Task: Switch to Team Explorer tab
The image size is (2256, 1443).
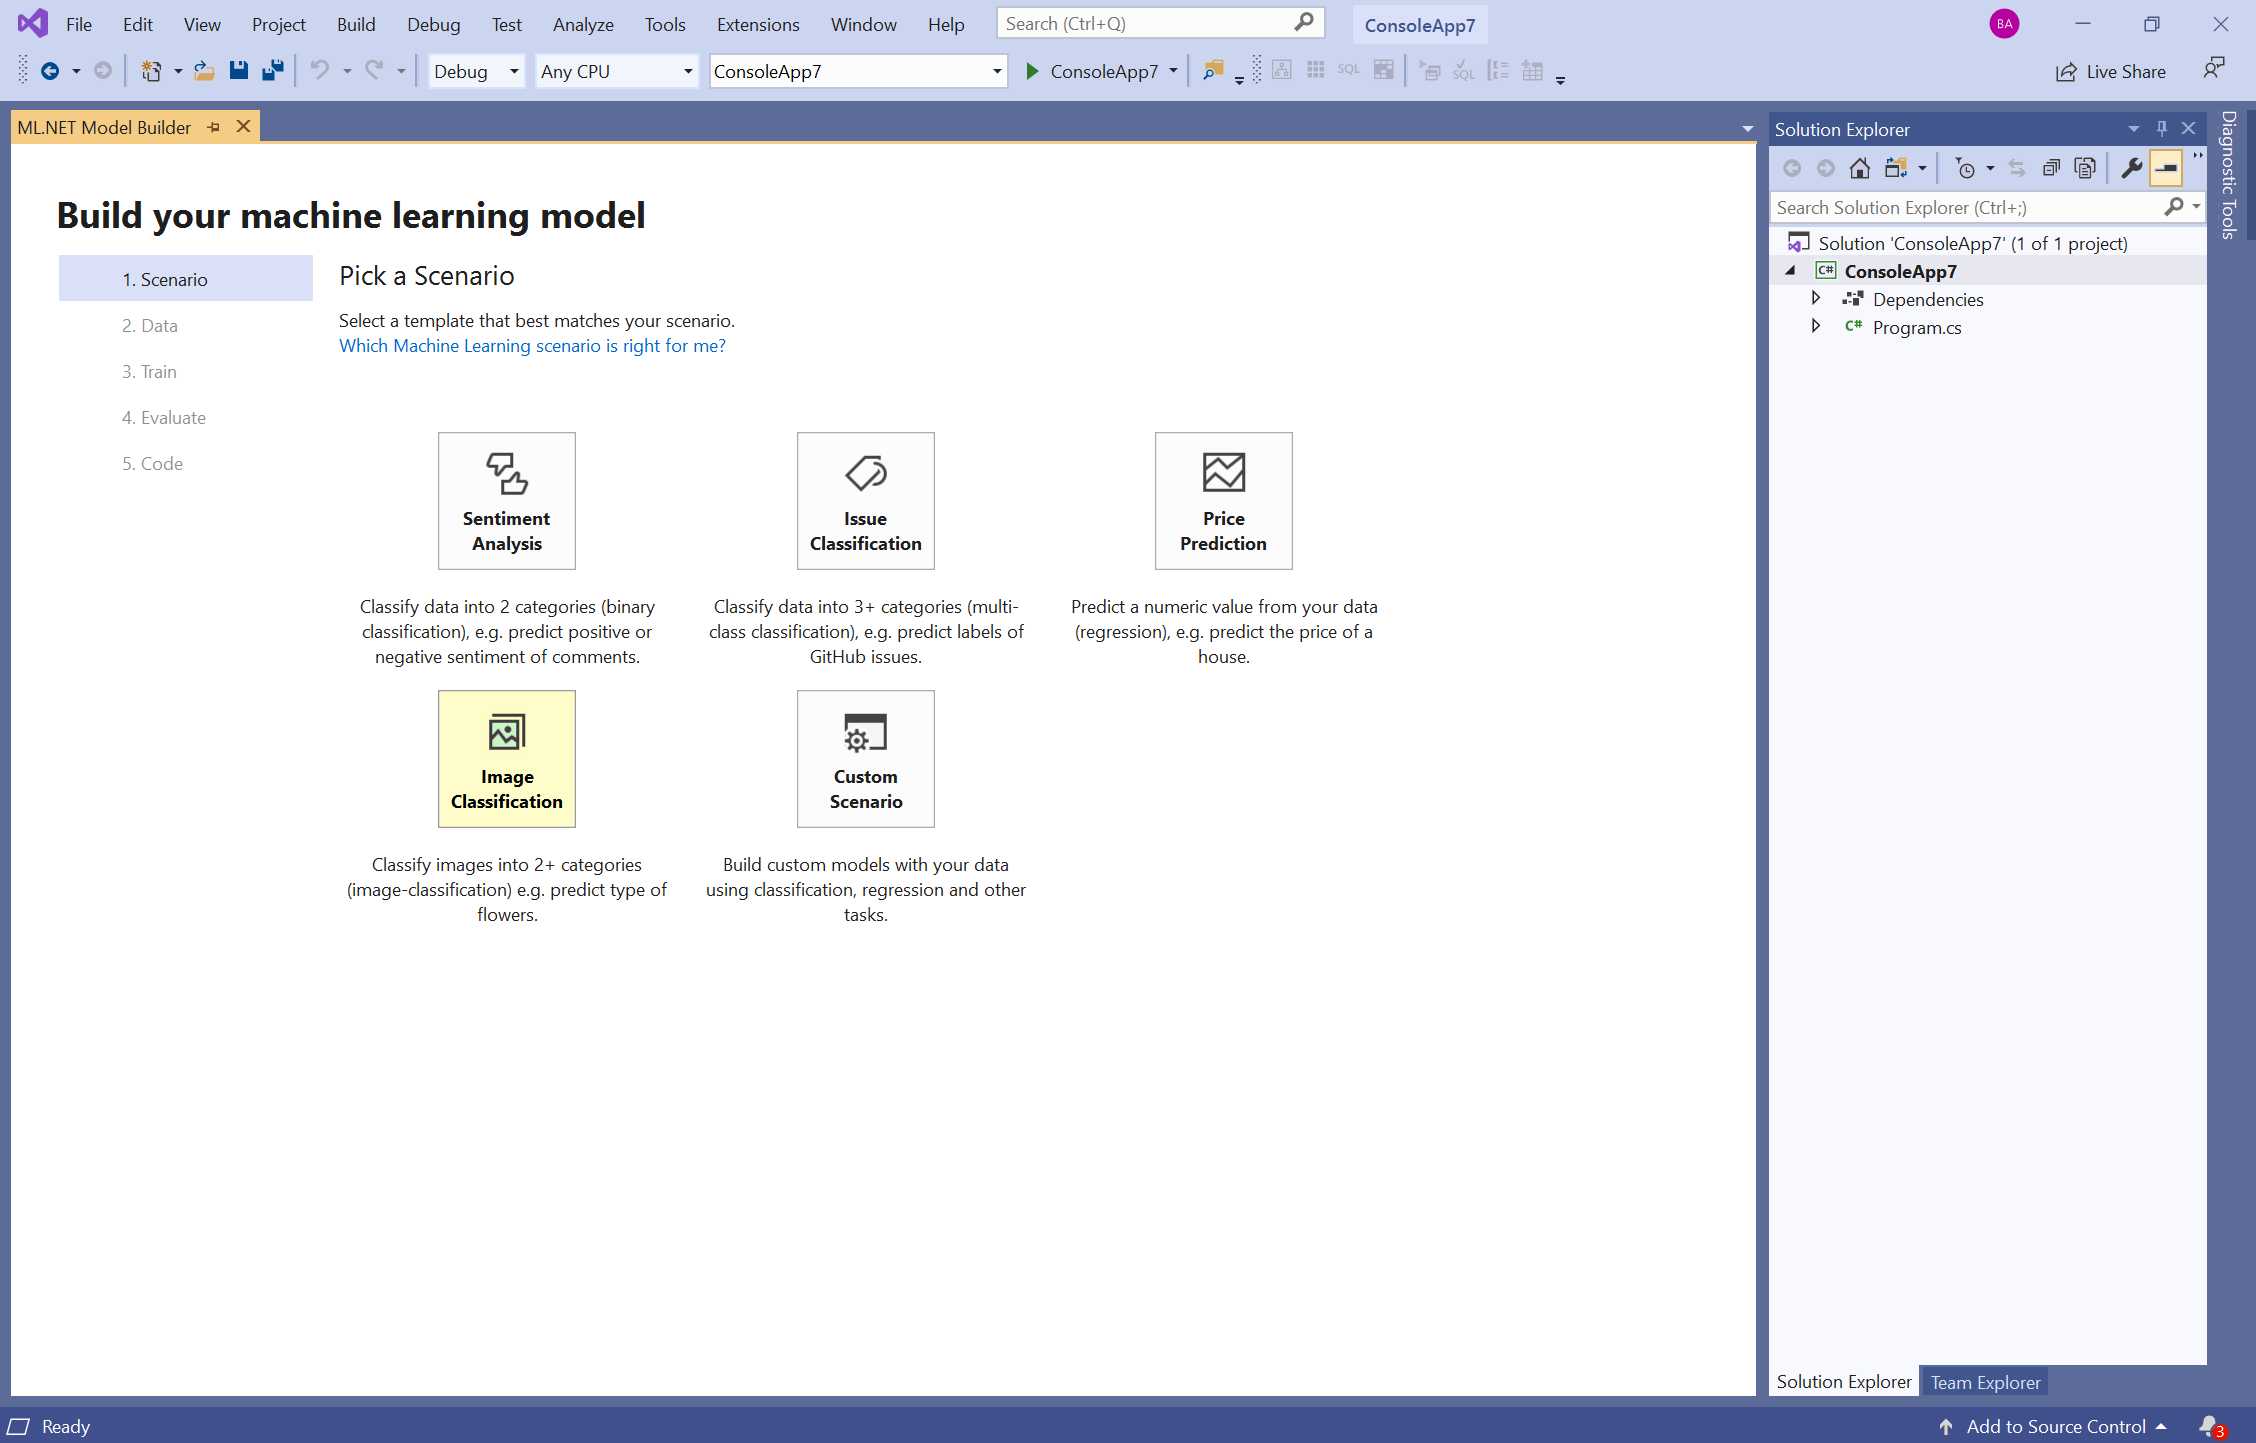Action: click(1985, 1382)
